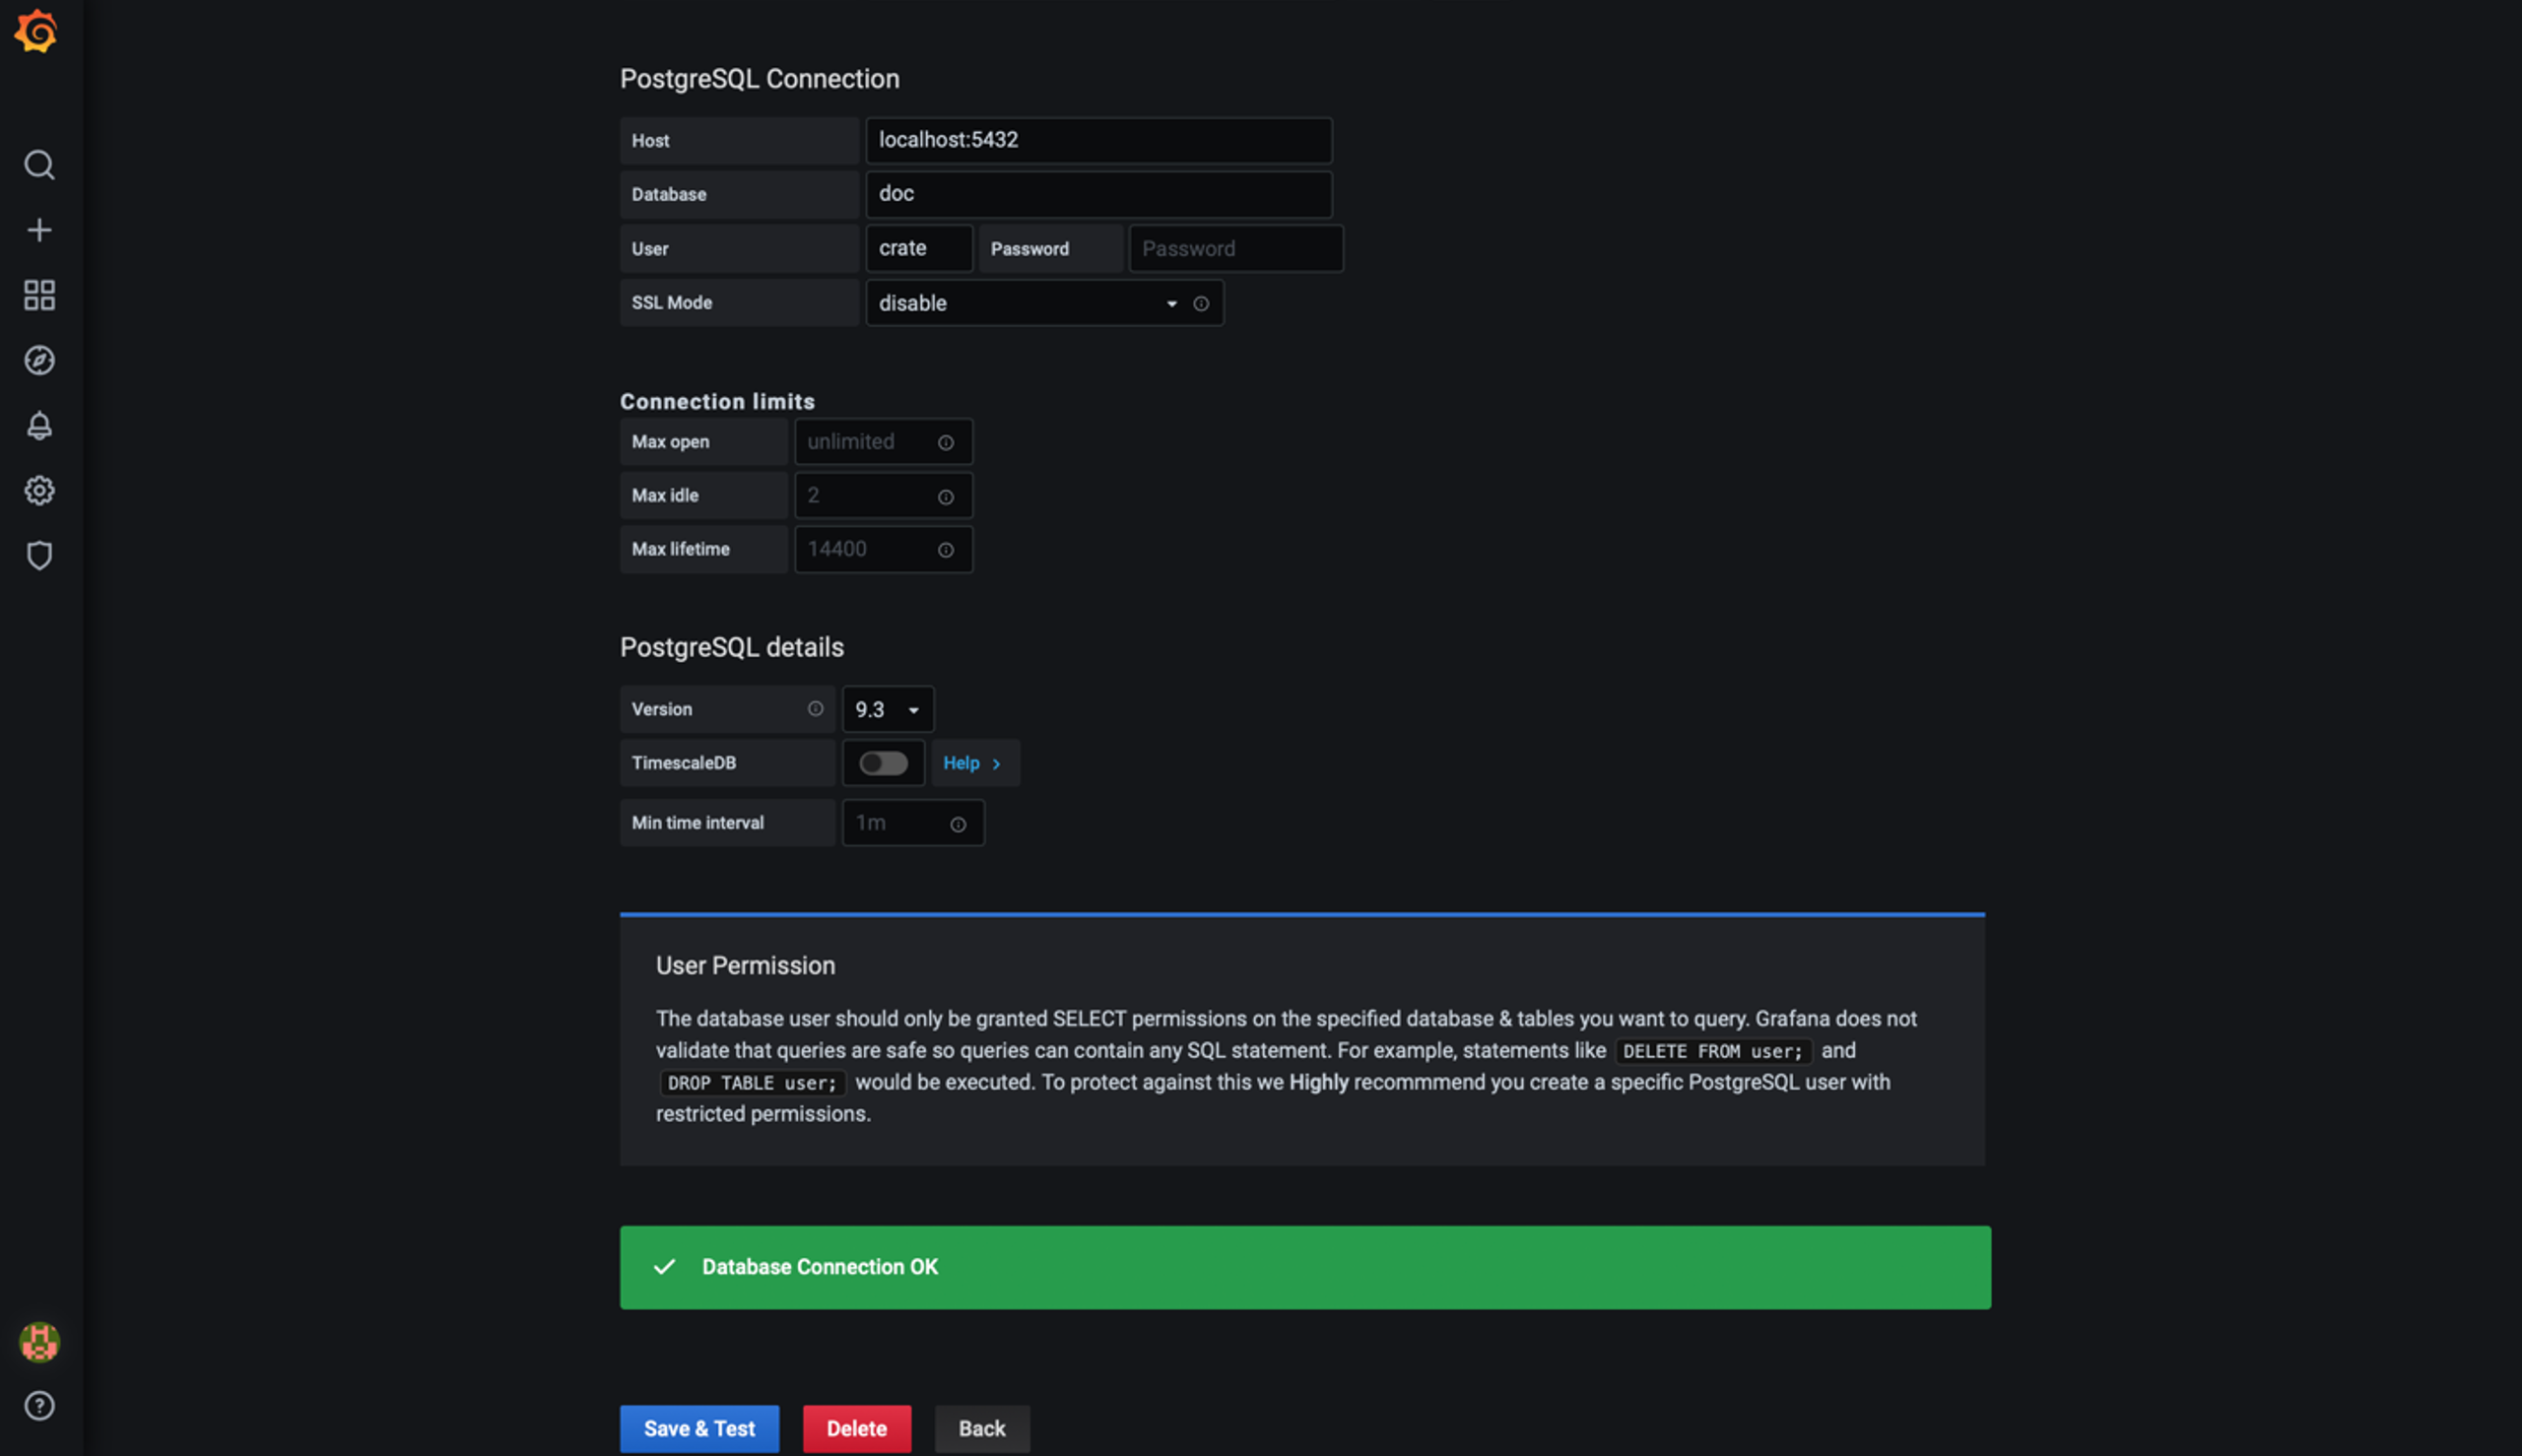2522x1456 pixels.
Task: Enable the TimescaleDB switch
Action: [883, 763]
